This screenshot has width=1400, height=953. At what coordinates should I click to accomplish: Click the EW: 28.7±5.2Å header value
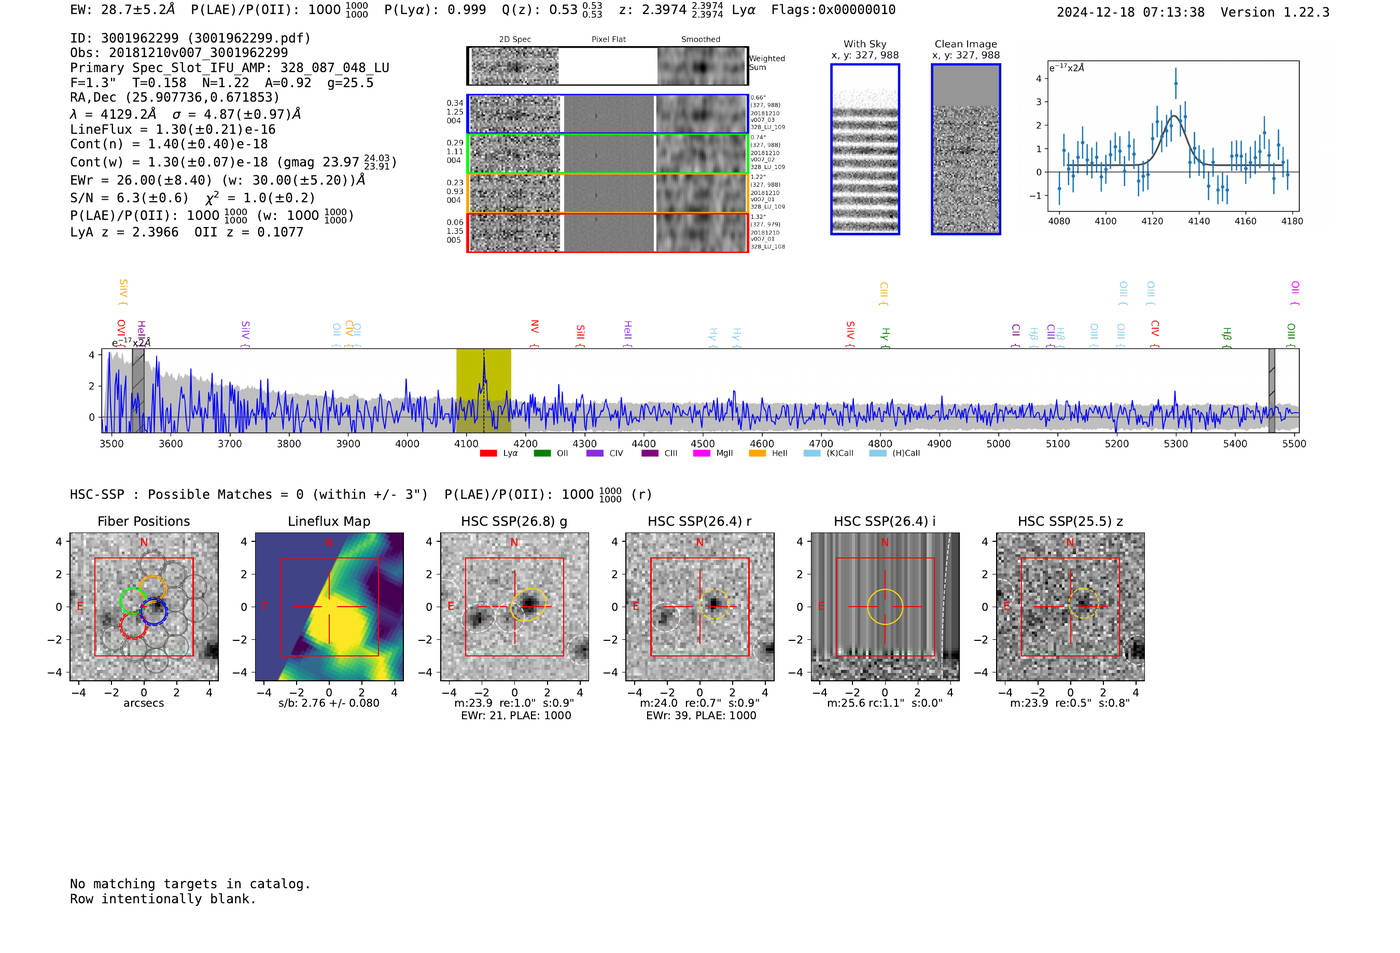pos(122,10)
